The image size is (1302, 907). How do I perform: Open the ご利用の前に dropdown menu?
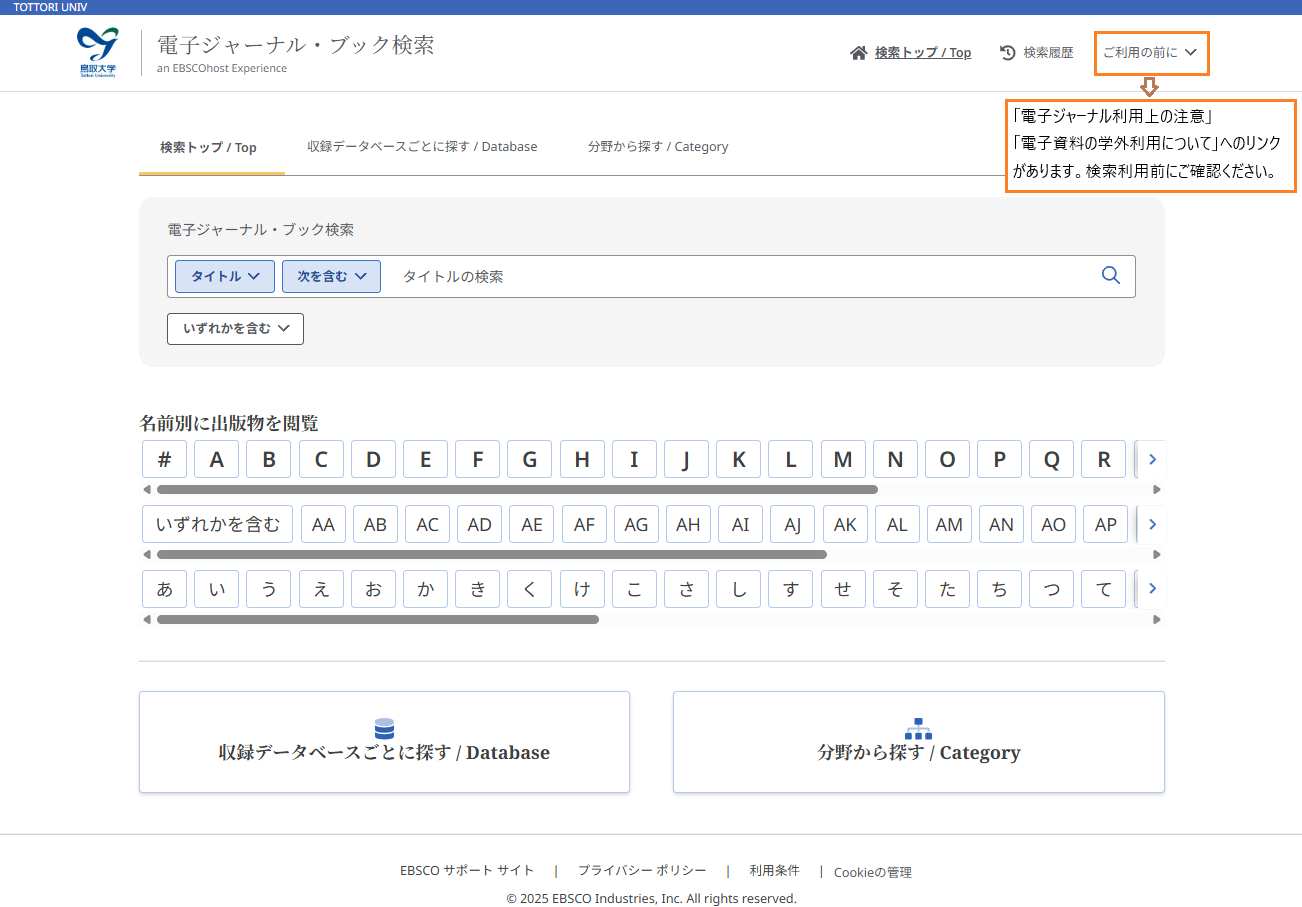(1151, 52)
